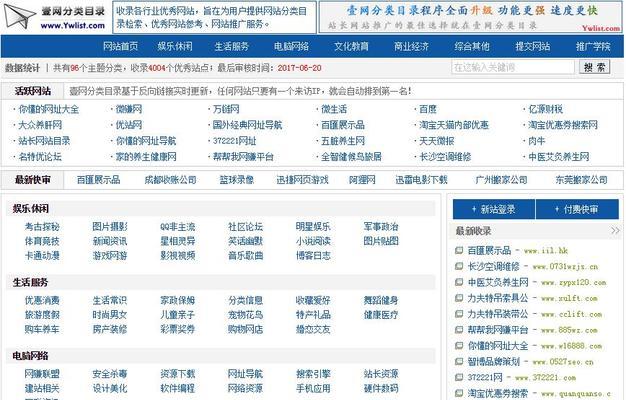Open the 军事政治 category link

[381, 227]
